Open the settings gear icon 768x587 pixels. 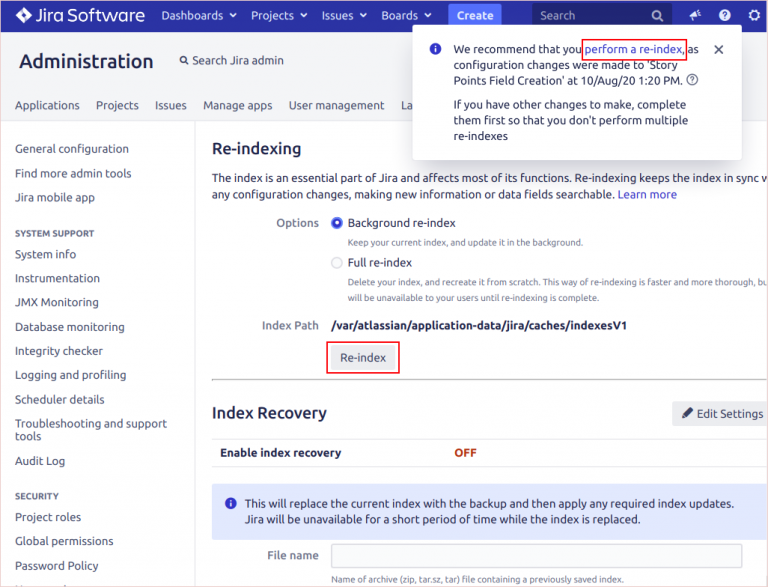[x=754, y=16]
